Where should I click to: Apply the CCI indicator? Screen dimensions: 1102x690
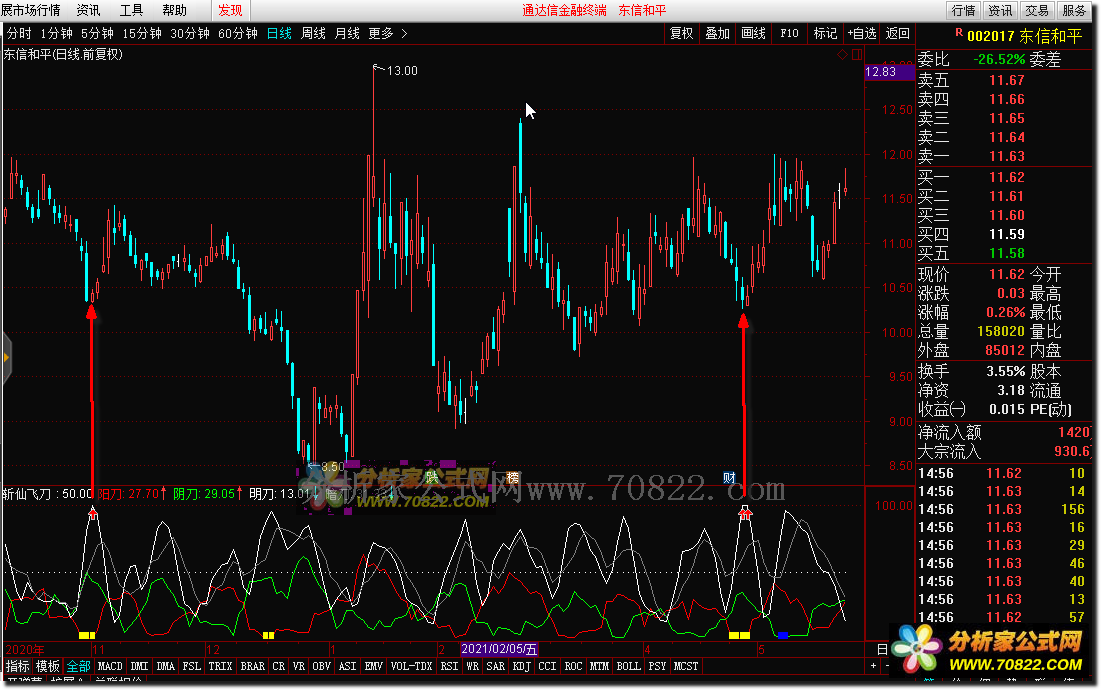547,666
